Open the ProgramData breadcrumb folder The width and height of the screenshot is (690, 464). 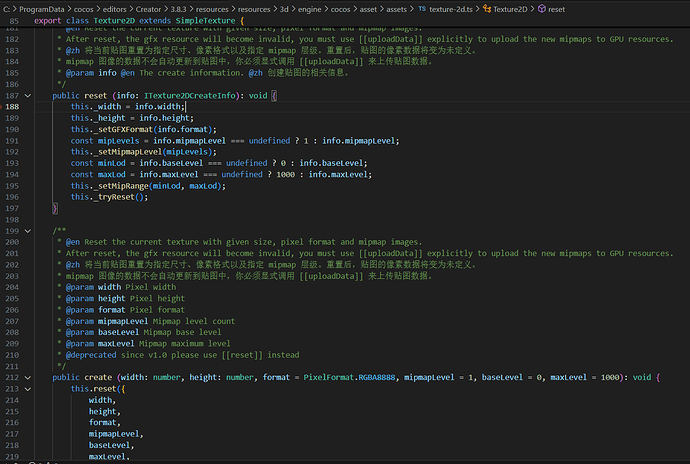[39, 8]
